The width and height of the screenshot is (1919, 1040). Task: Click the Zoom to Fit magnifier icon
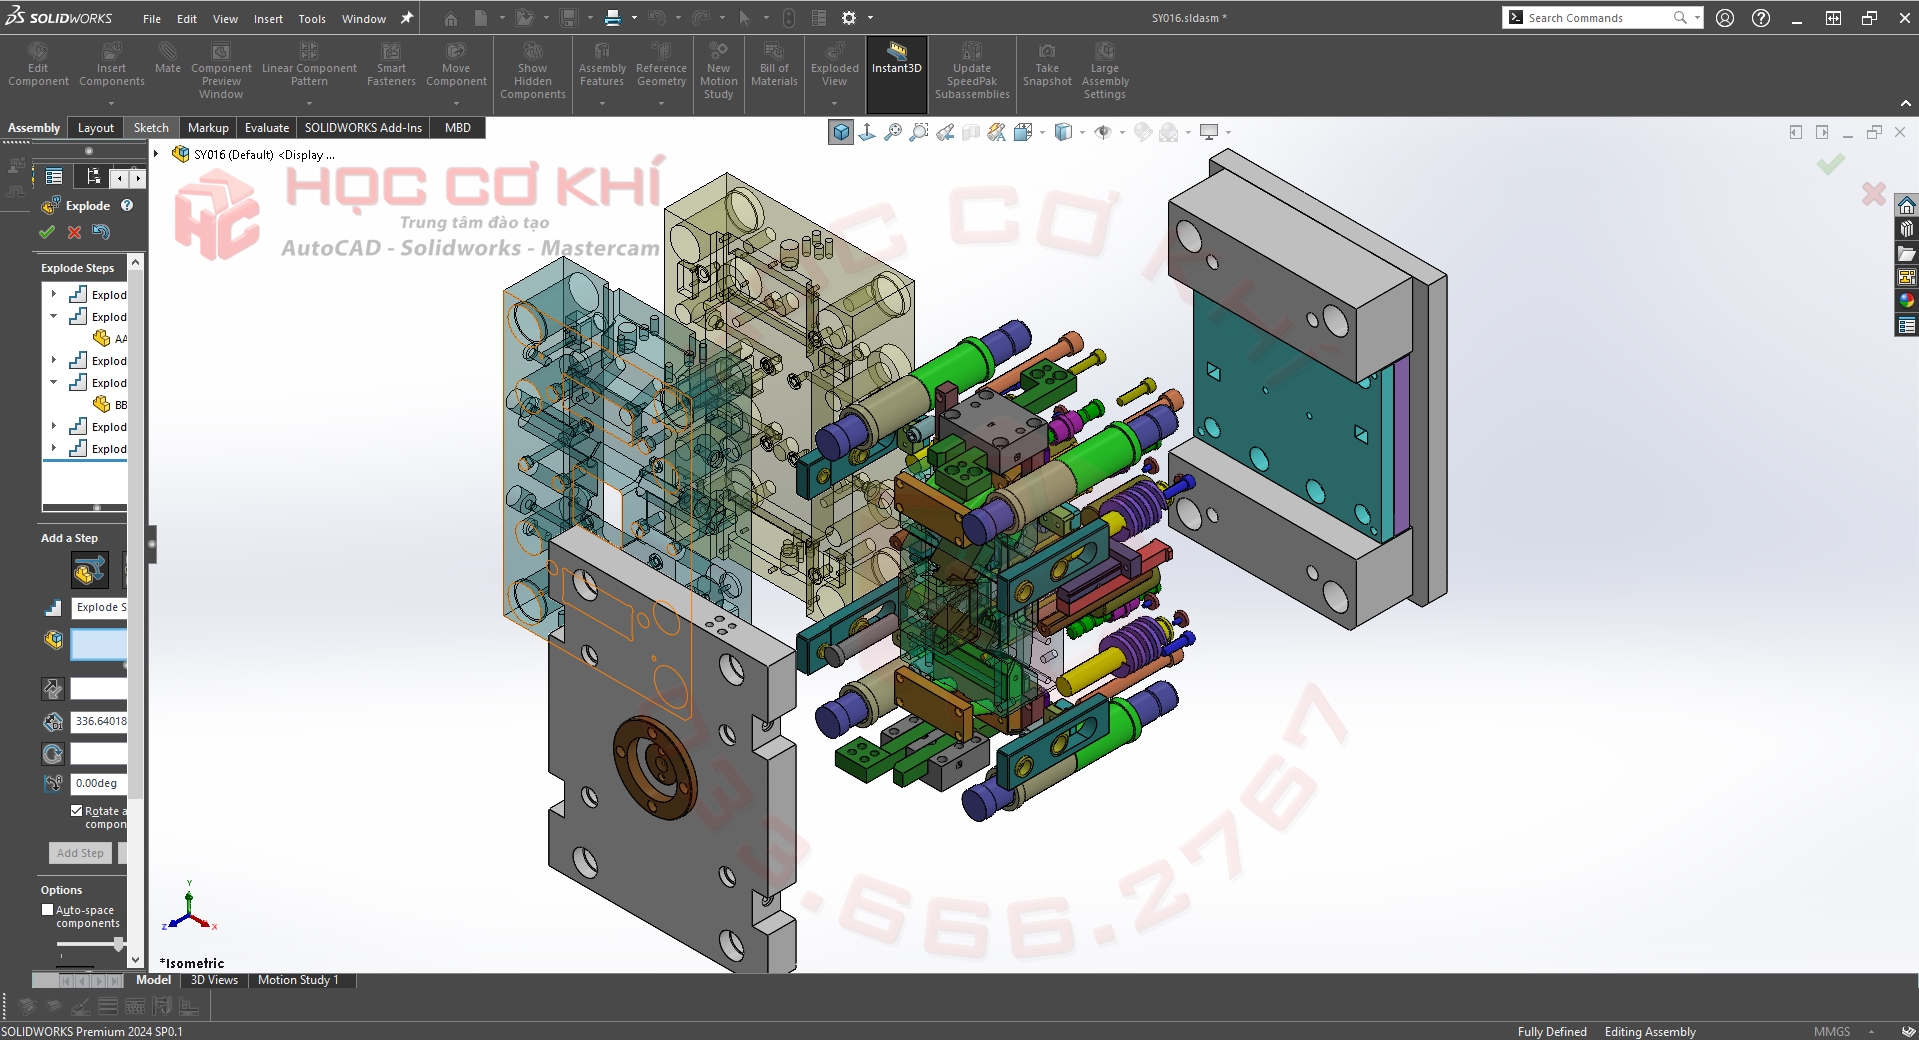click(893, 132)
